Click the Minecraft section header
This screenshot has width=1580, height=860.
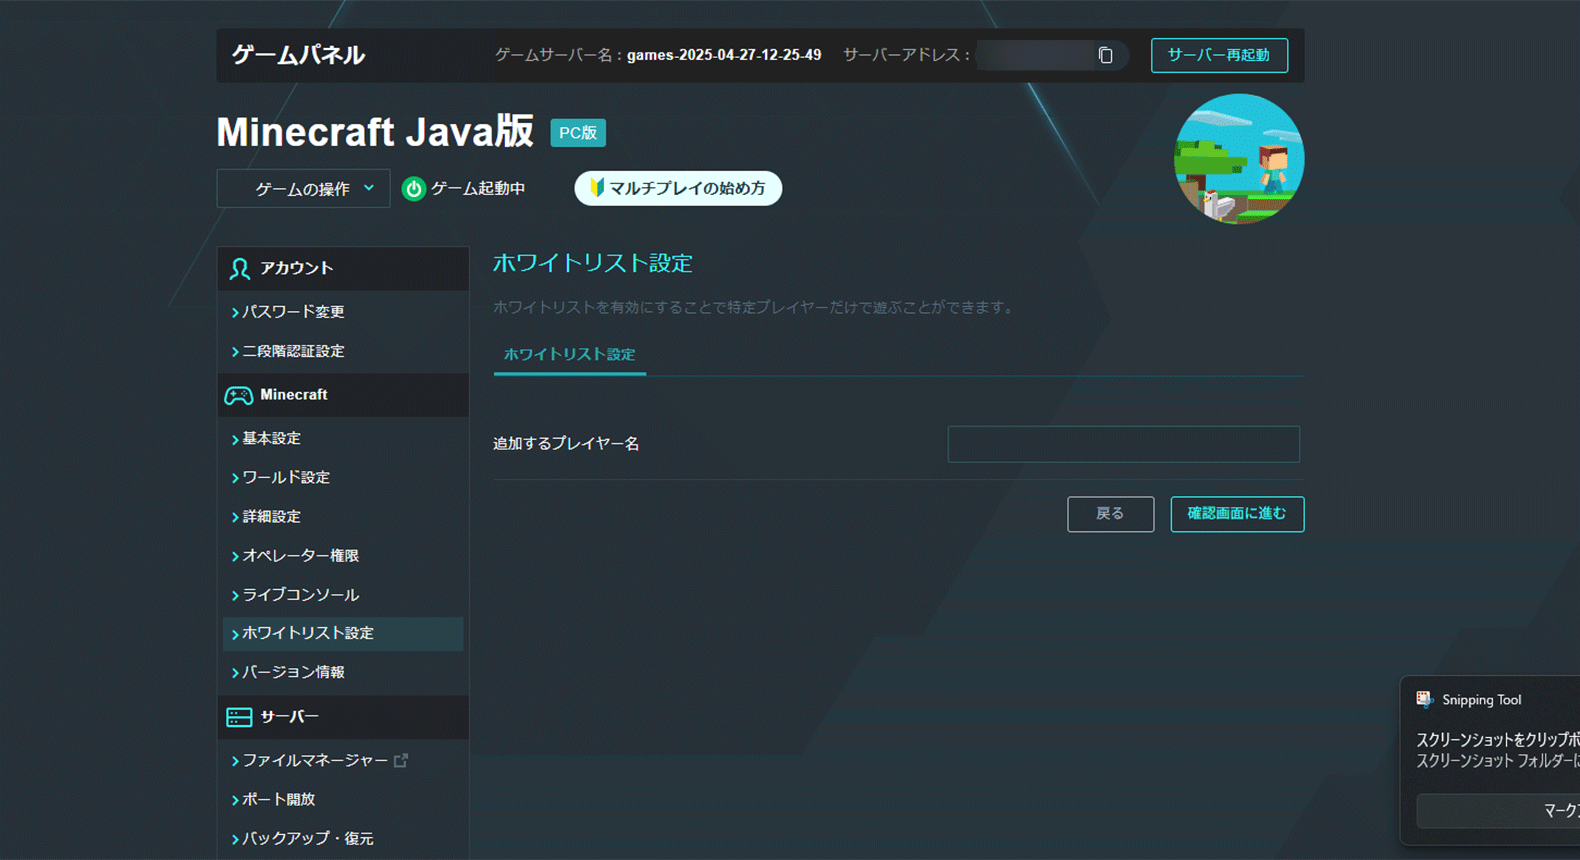(x=343, y=395)
